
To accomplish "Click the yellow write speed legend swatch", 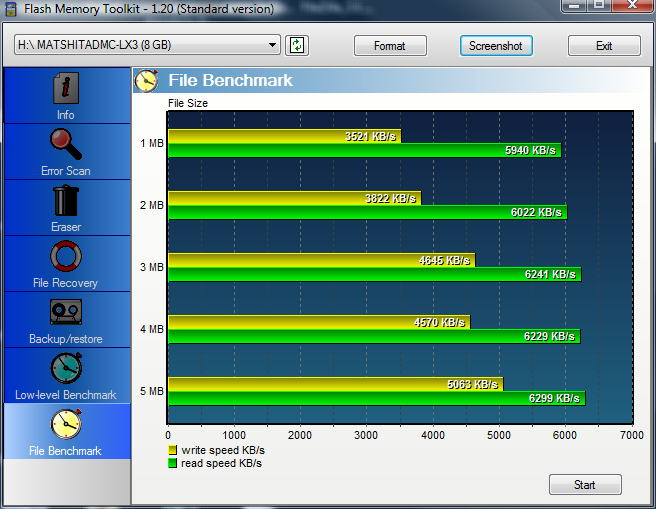I will [x=172, y=450].
